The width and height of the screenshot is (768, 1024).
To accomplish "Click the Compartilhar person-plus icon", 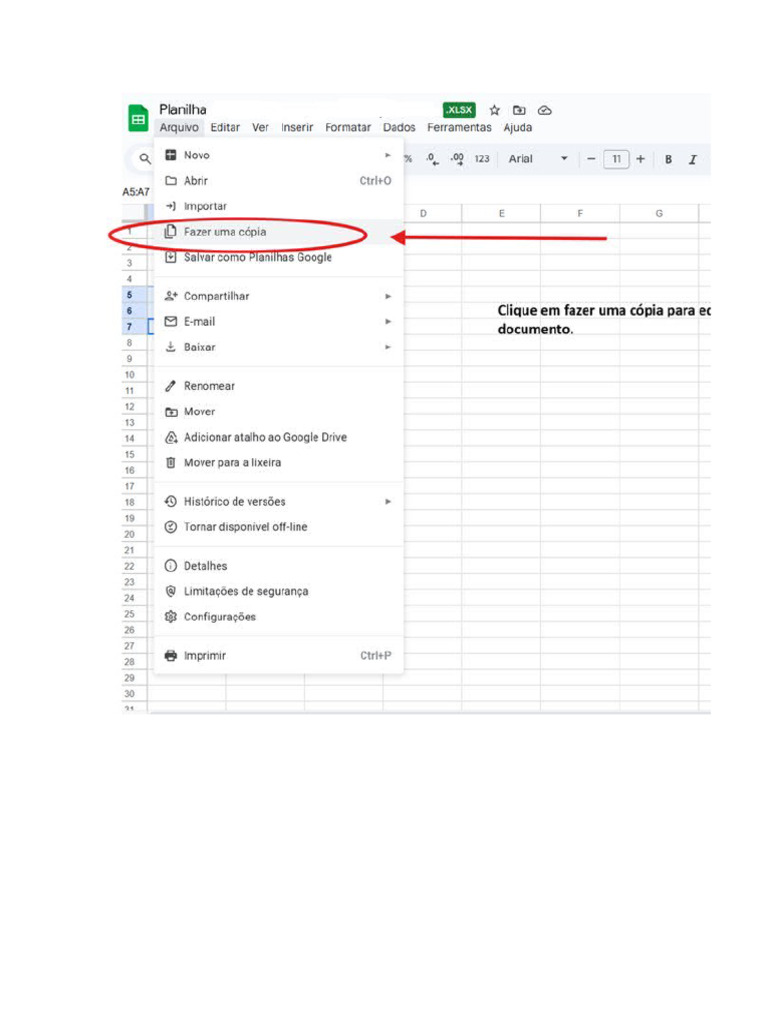I will [x=170, y=296].
